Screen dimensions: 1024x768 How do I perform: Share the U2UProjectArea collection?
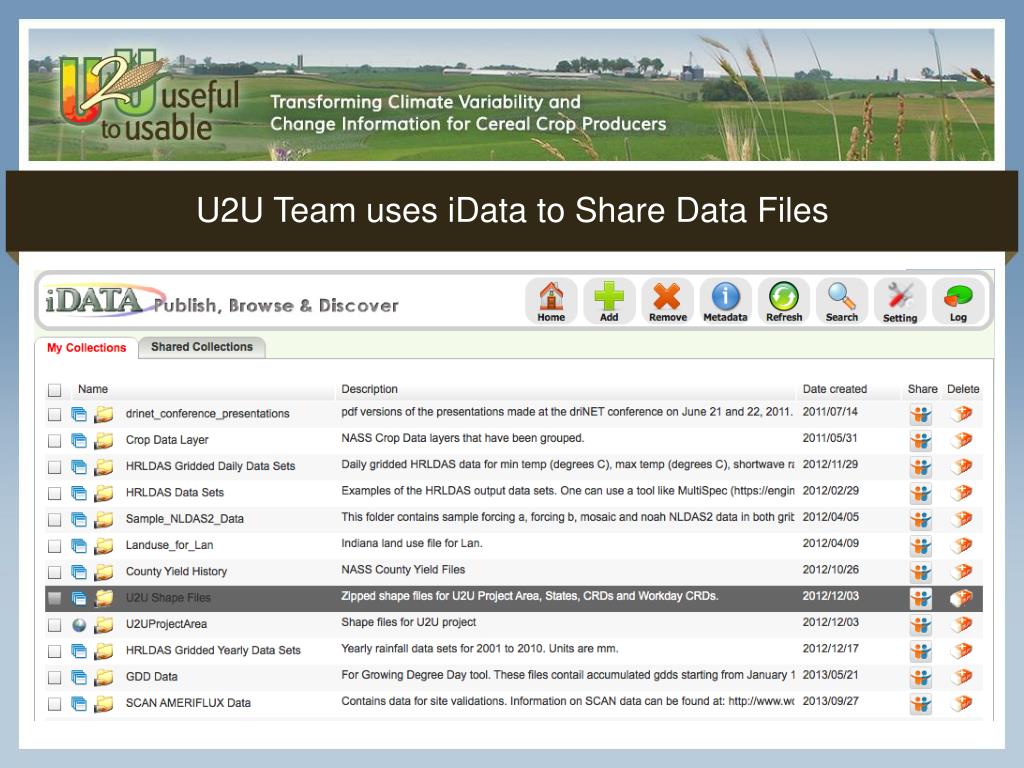click(x=921, y=624)
